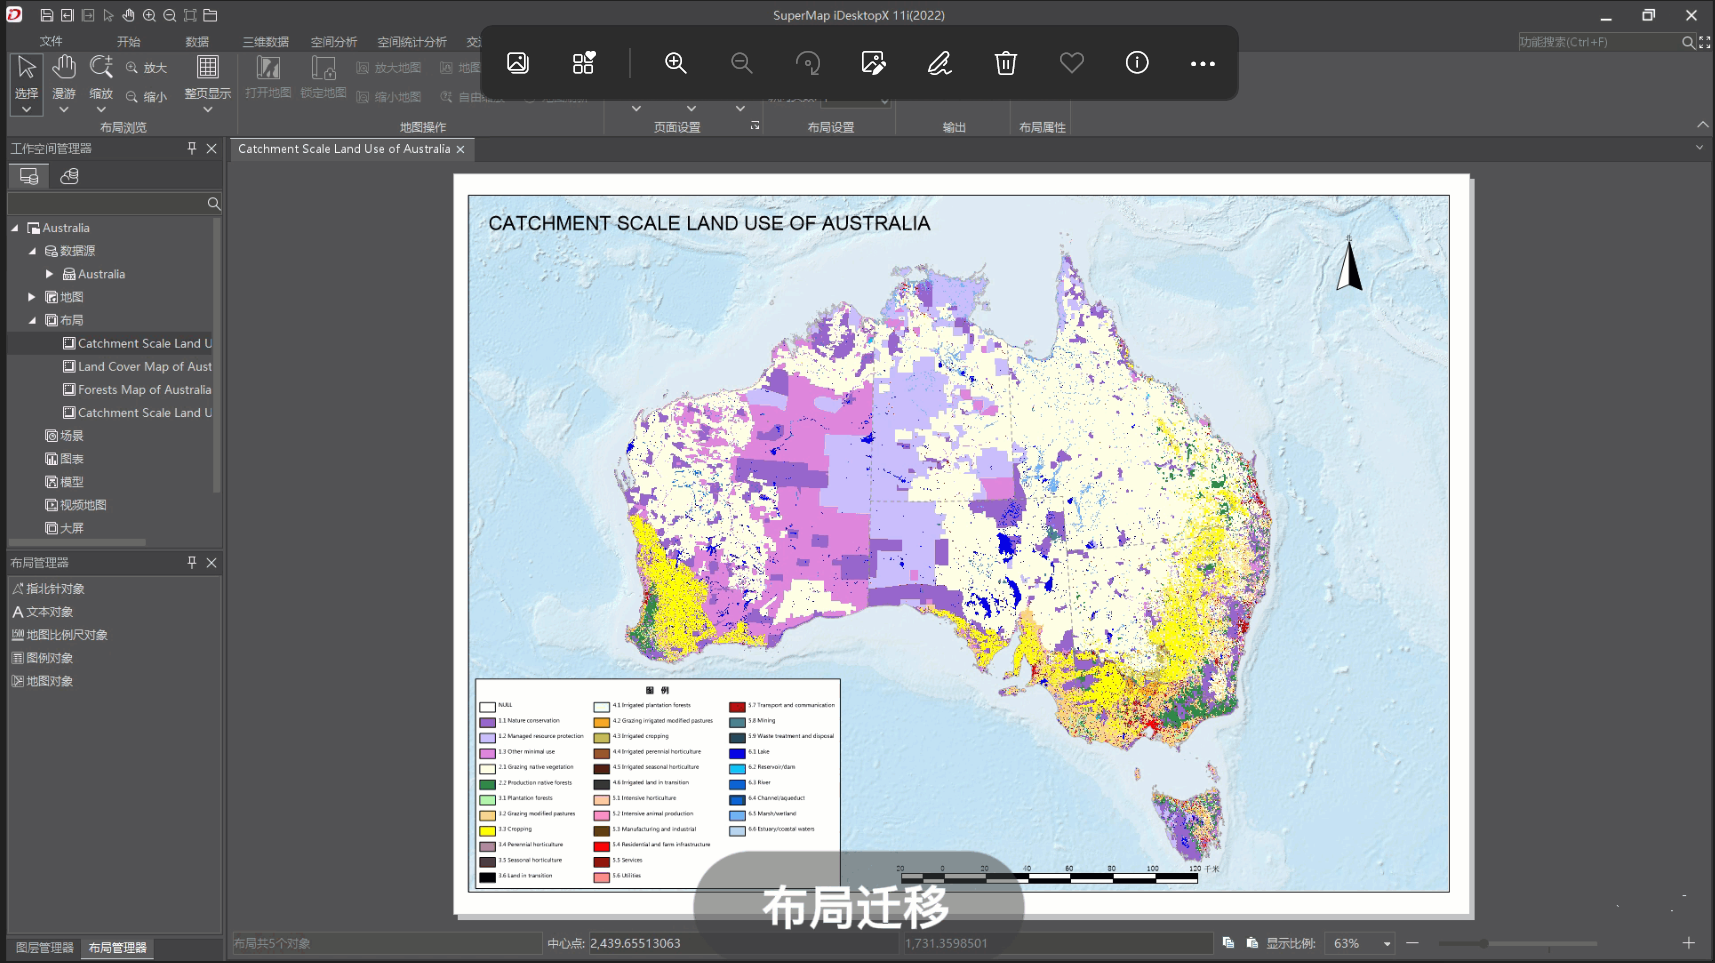This screenshot has height=963, width=1715.
Task: Click the open folder icon in the quick access bar
Action: click(x=210, y=15)
